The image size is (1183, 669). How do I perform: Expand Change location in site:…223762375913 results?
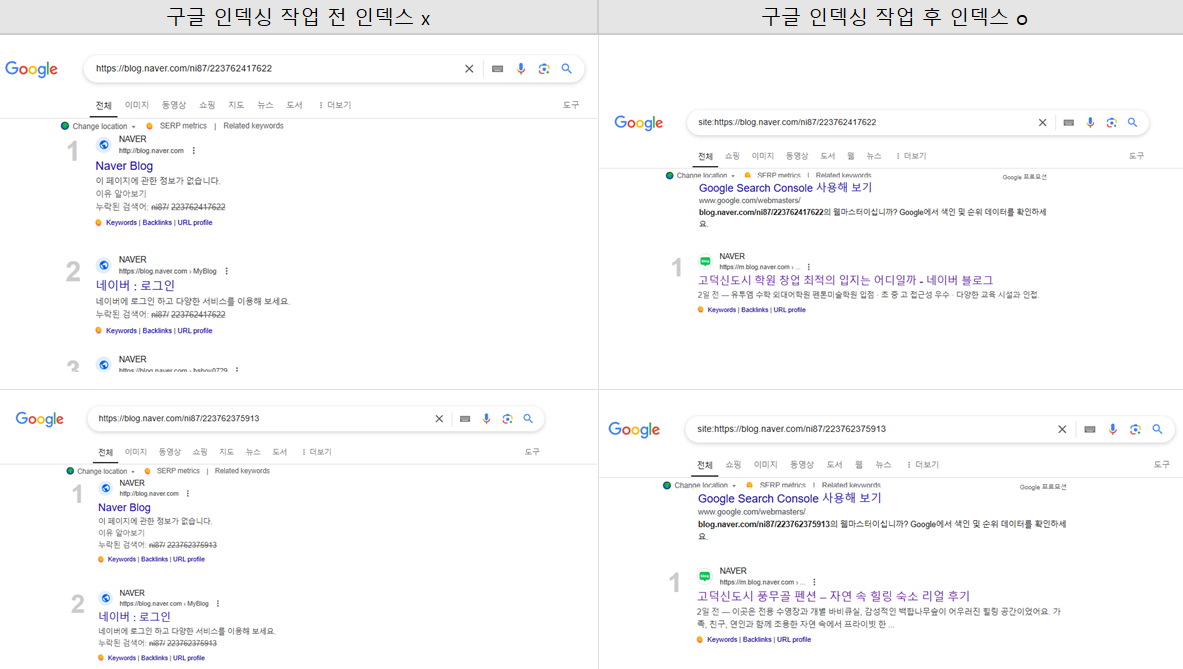[700, 486]
